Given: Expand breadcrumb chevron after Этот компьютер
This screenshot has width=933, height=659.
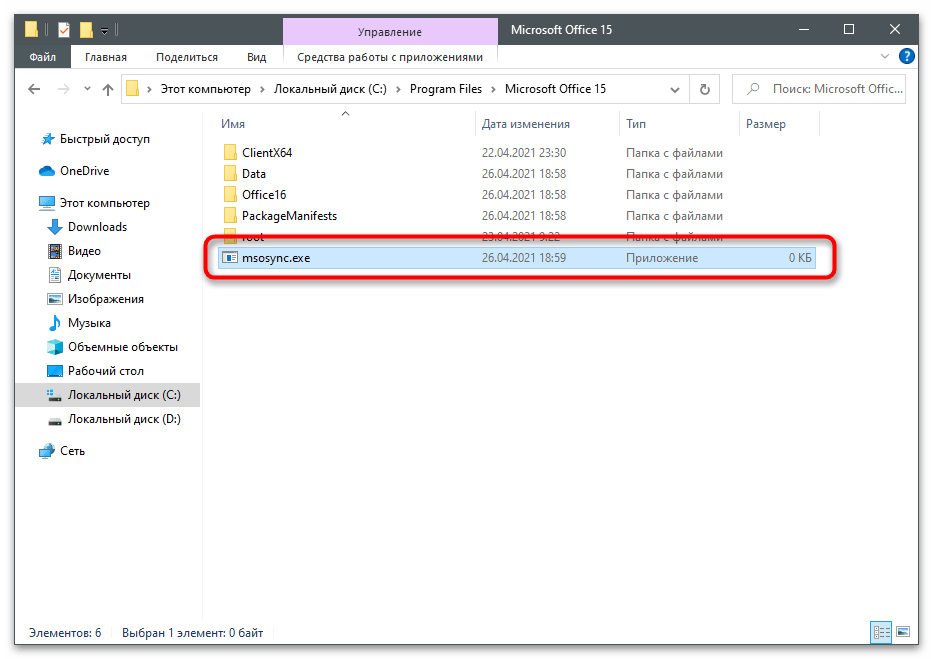Looking at the screenshot, I should pos(262,89).
